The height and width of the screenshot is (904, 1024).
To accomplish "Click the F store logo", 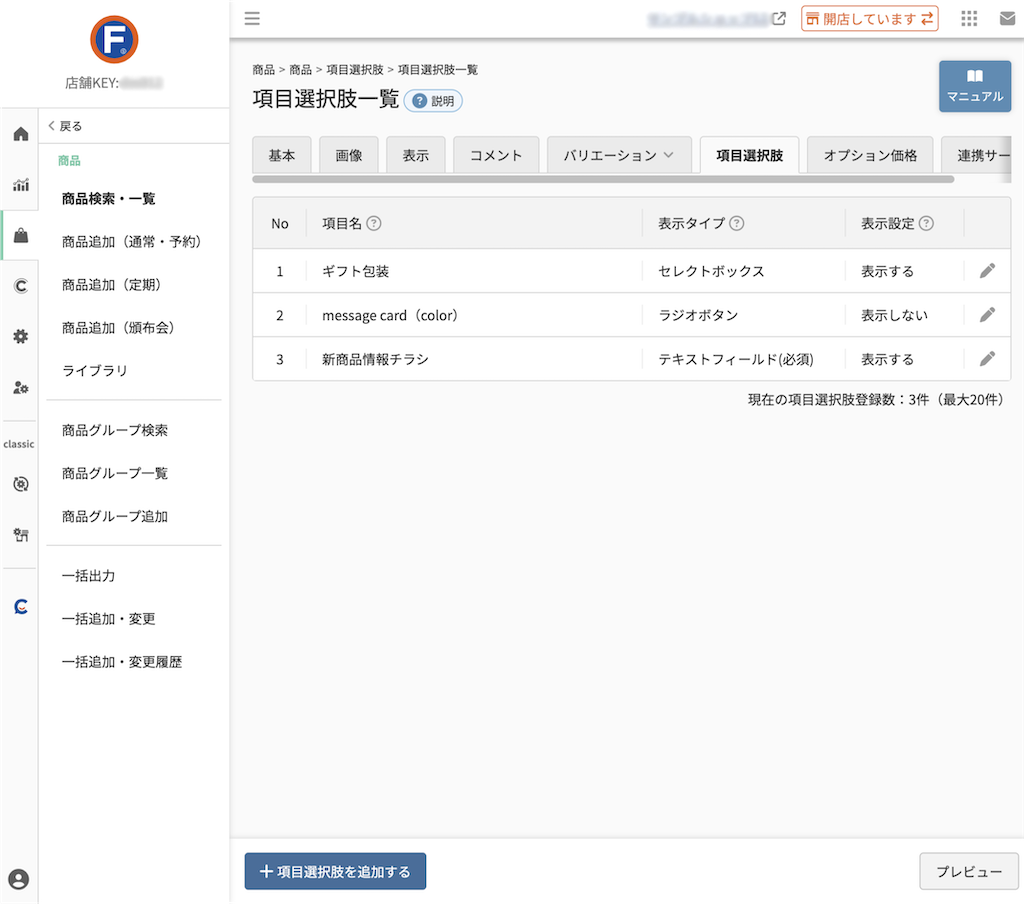I will coord(114,39).
